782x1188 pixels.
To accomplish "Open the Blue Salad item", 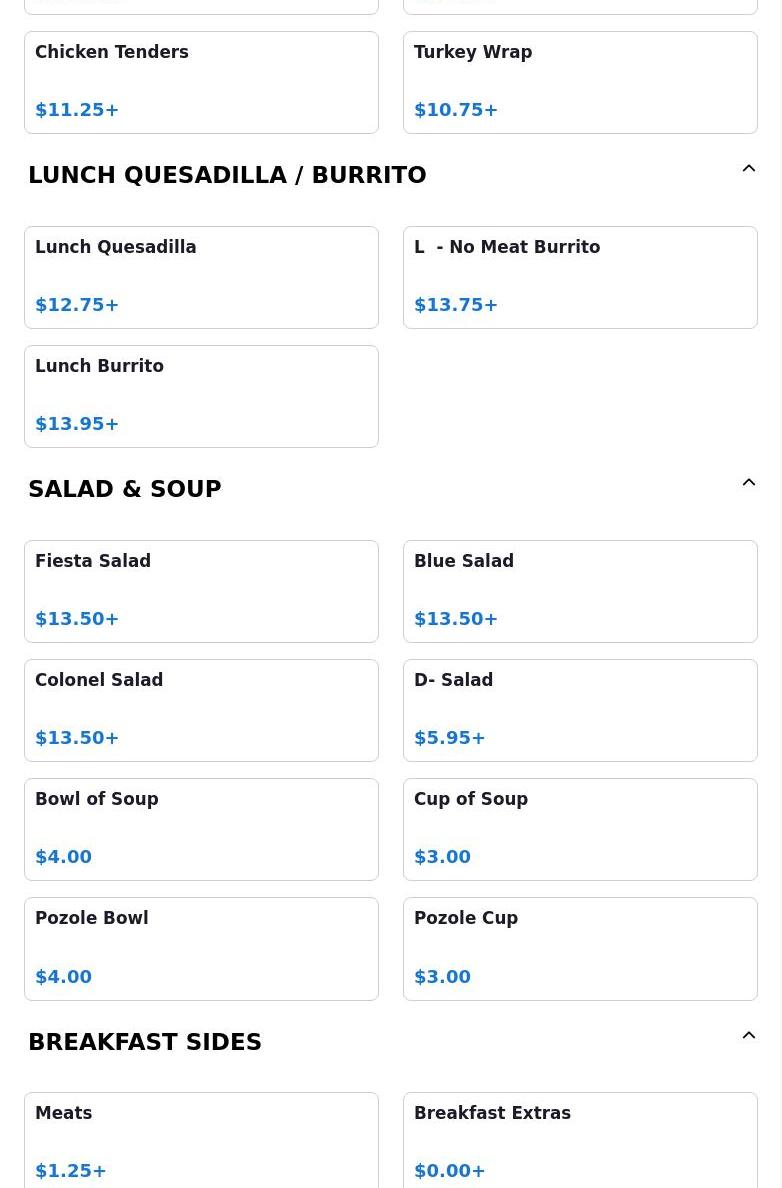I will 580,591.
